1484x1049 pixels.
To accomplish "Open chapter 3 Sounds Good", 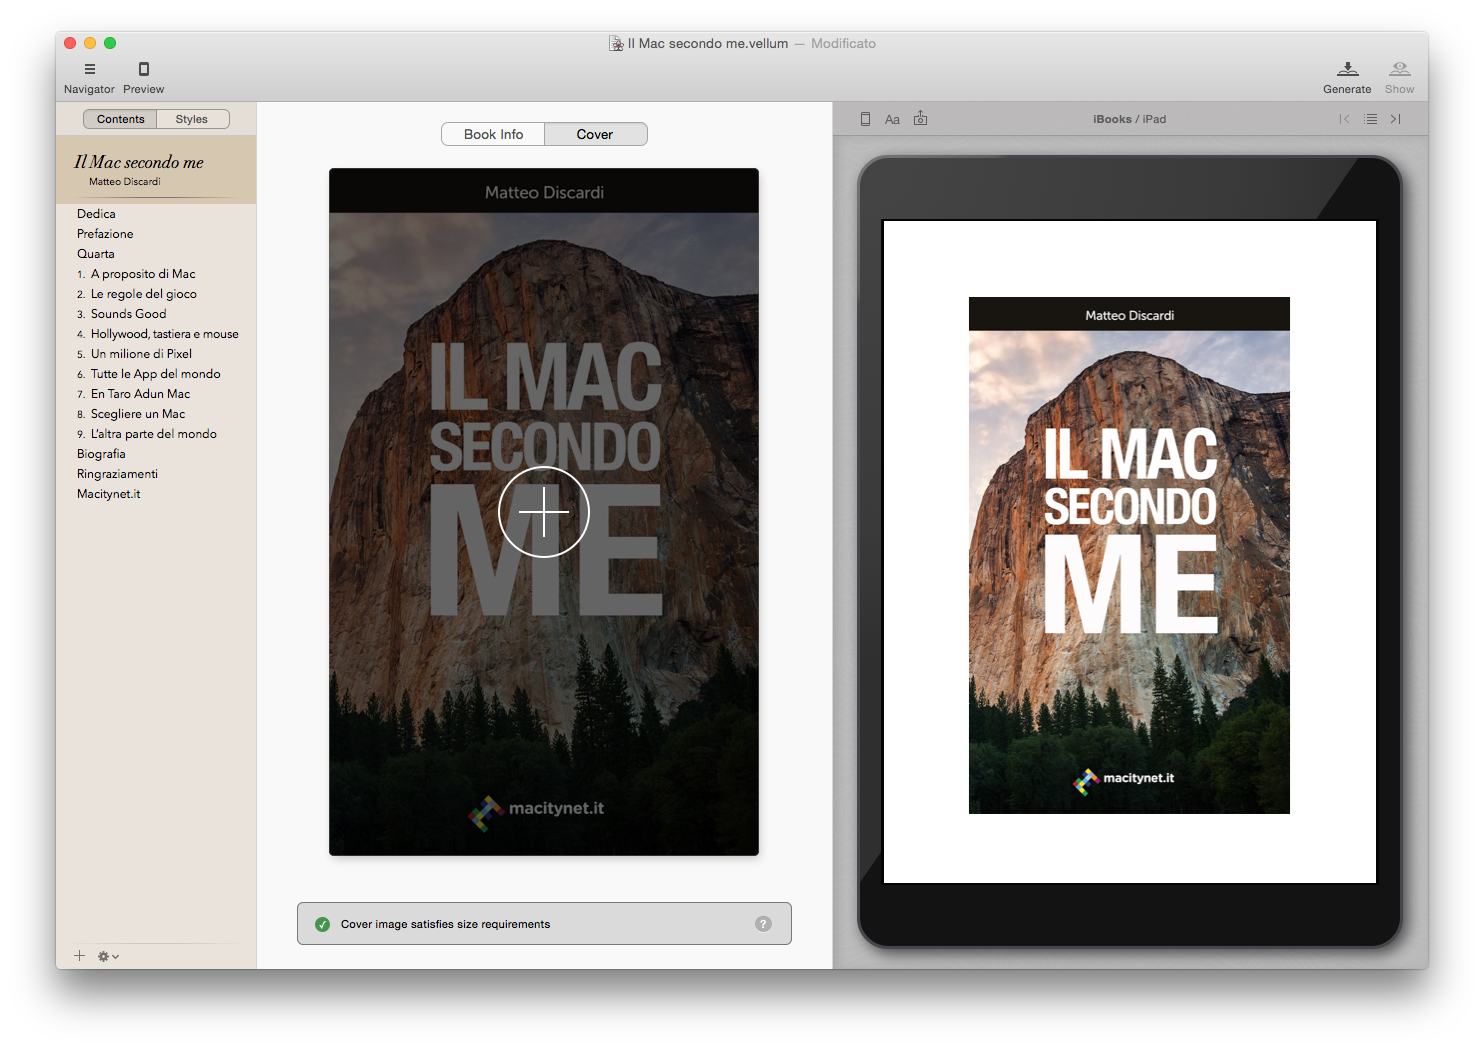I will click(x=128, y=313).
